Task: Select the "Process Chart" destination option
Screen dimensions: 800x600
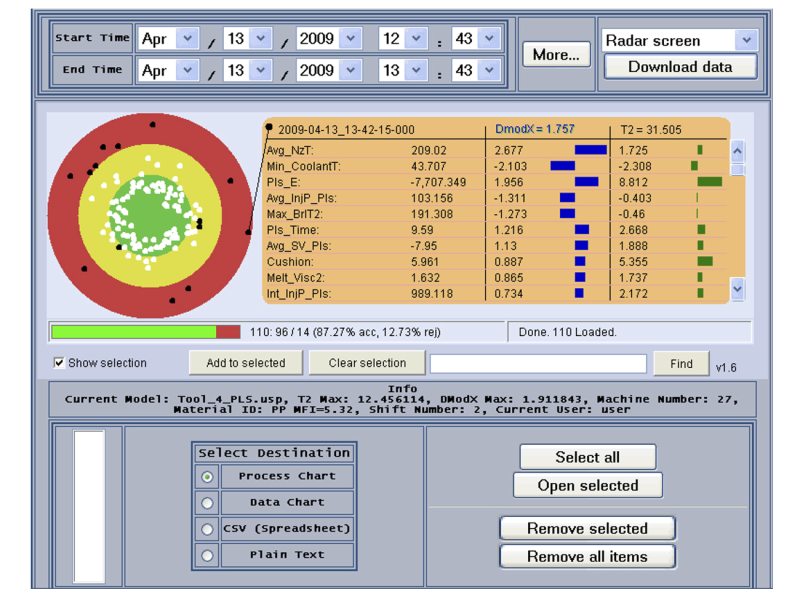Action: pos(208,477)
